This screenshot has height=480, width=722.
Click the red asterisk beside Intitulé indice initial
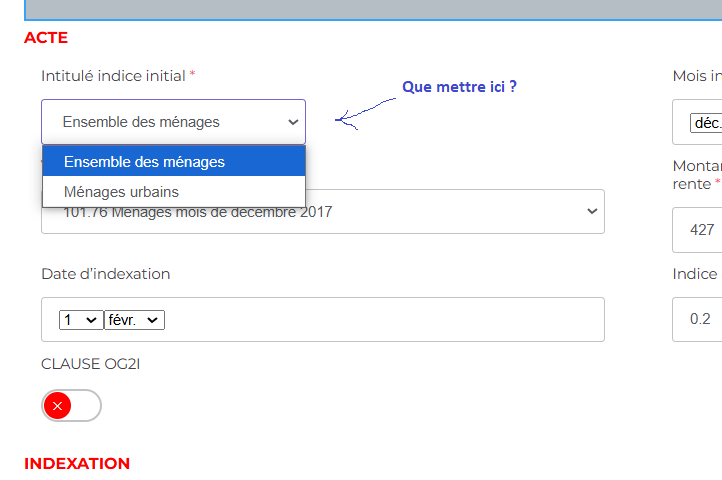point(193,76)
